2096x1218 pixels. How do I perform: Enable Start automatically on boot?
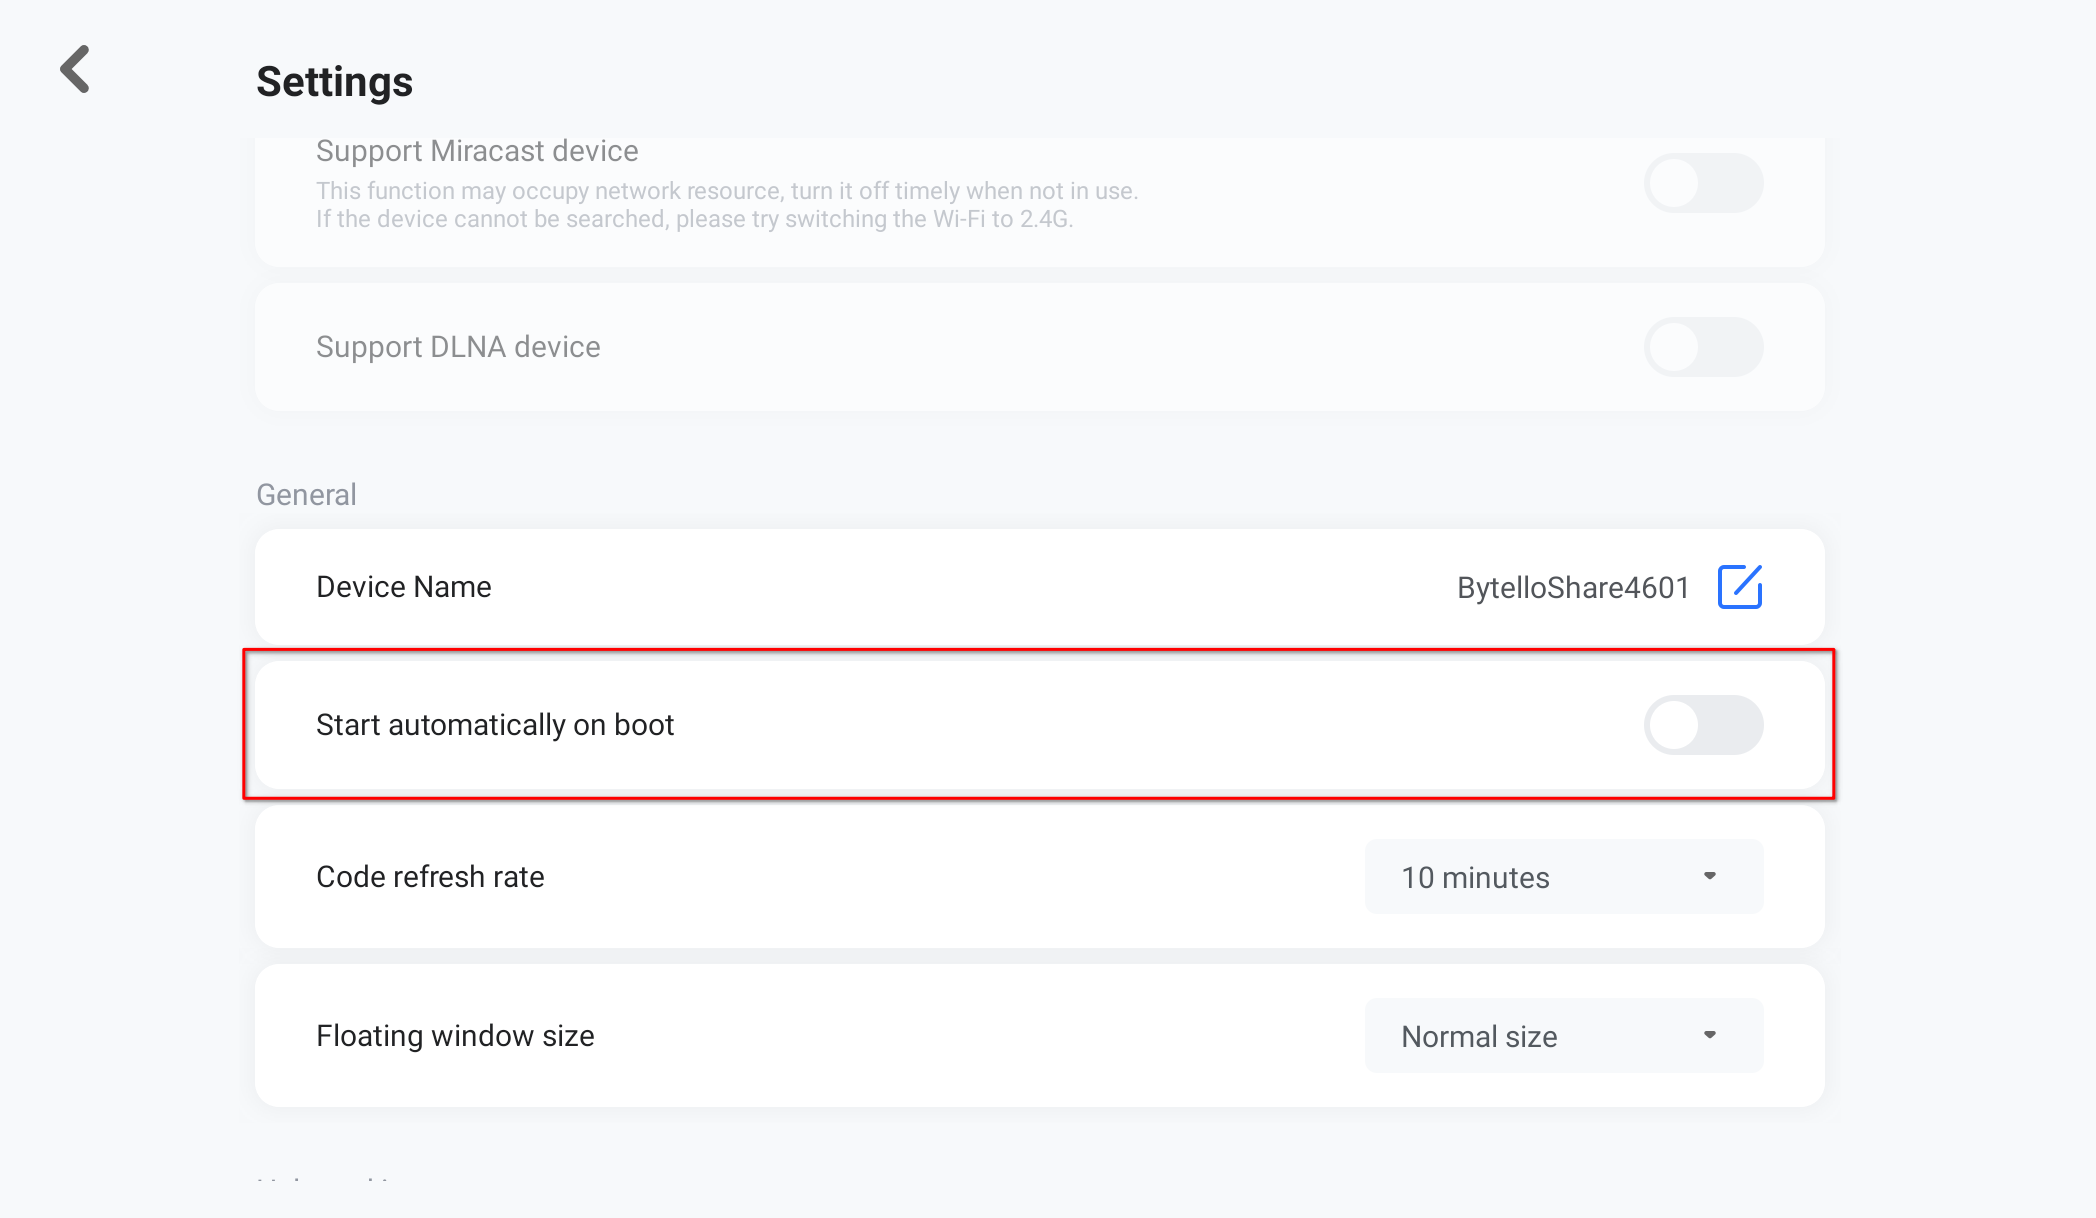click(x=1703, y=725)
